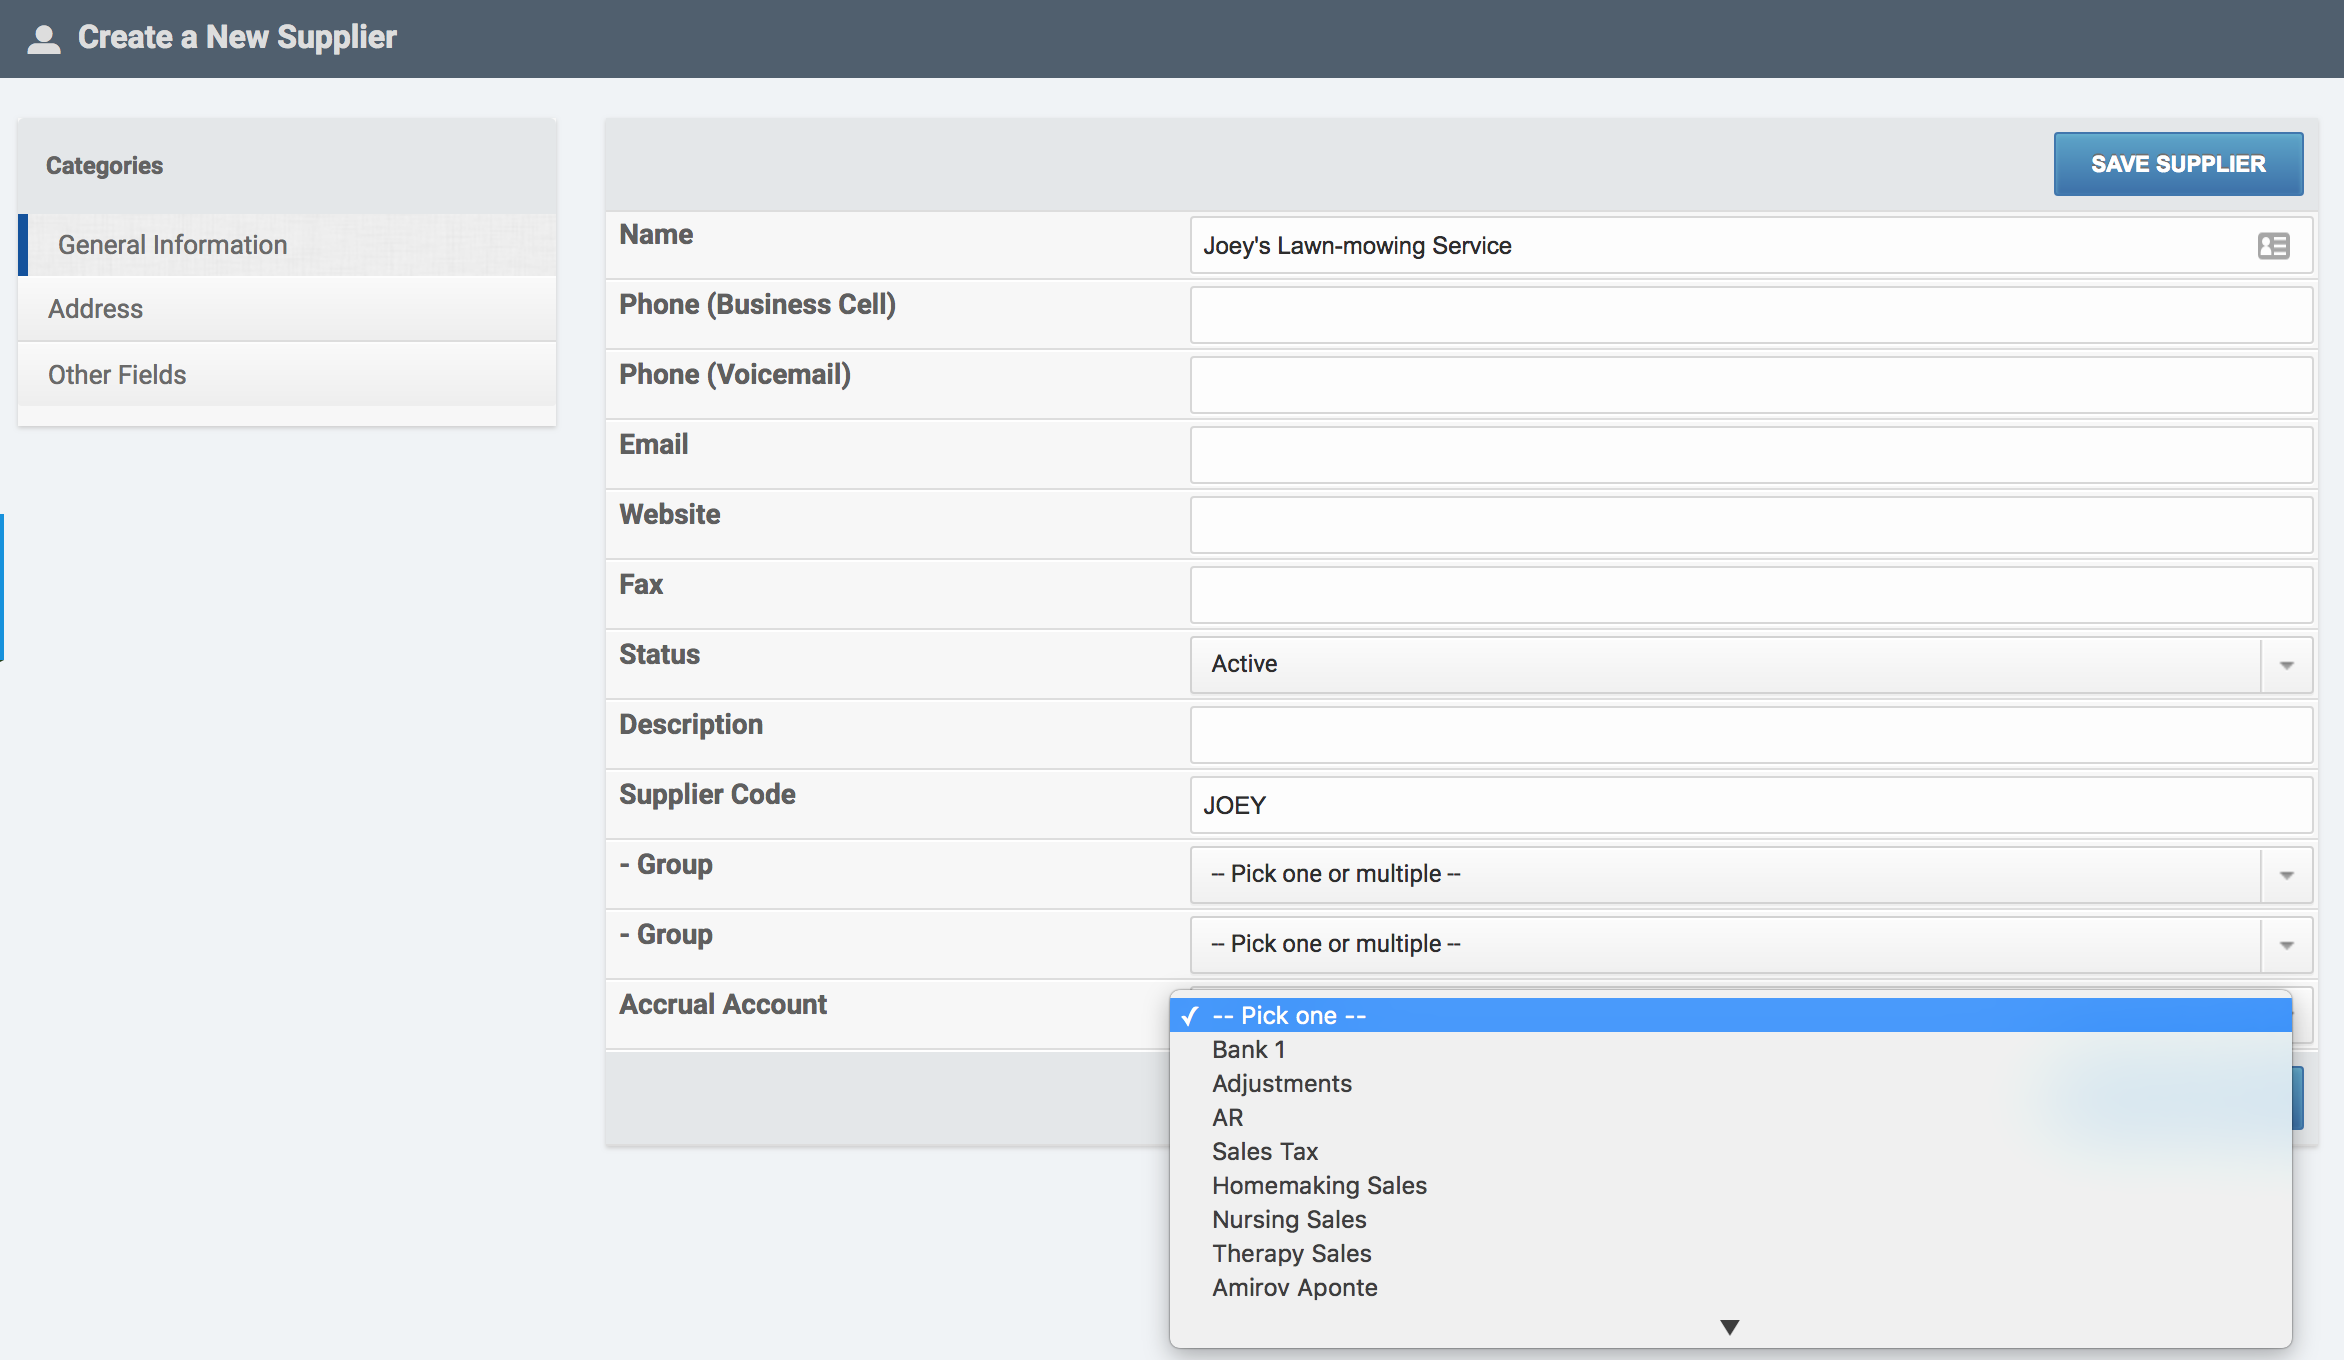Choose Bank 1 from Accrual Account list
Screen dimensions: 2344x1360
[x=1730, y=1049]
